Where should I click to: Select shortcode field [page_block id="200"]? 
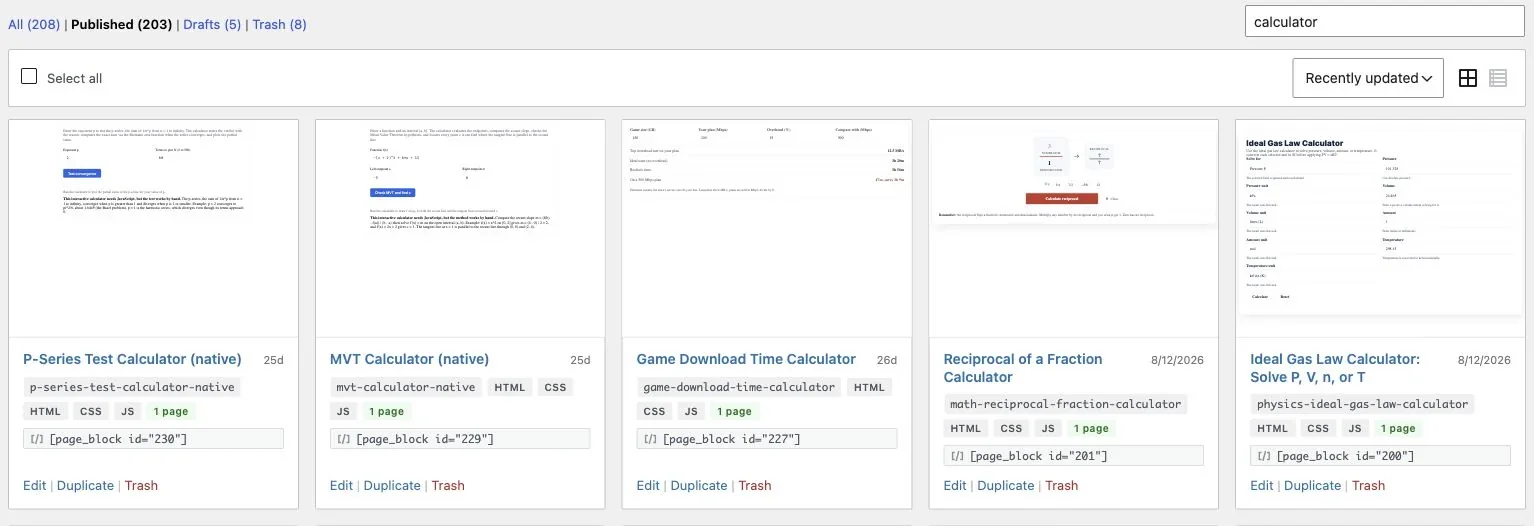1381,456
